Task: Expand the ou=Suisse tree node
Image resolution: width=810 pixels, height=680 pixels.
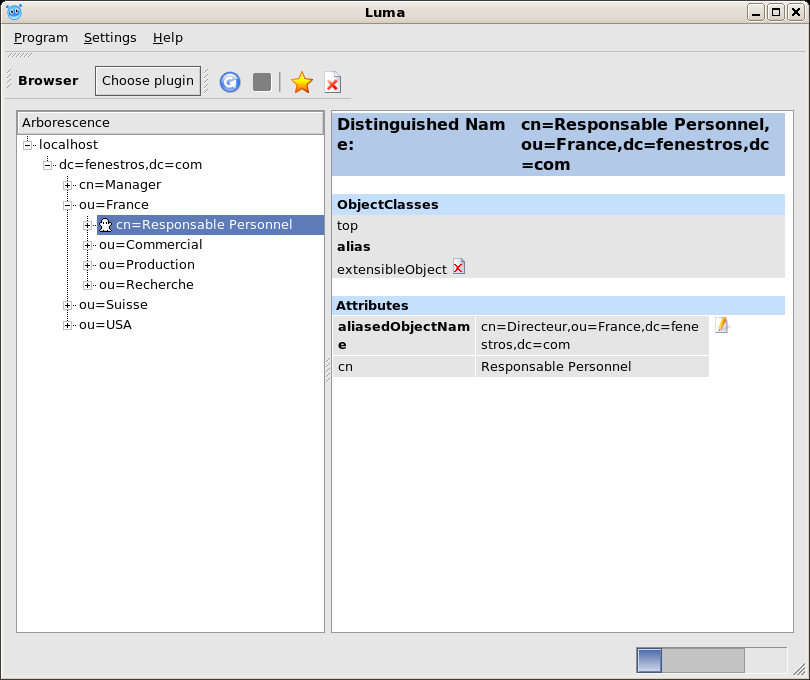Action: tap(68, 305)
